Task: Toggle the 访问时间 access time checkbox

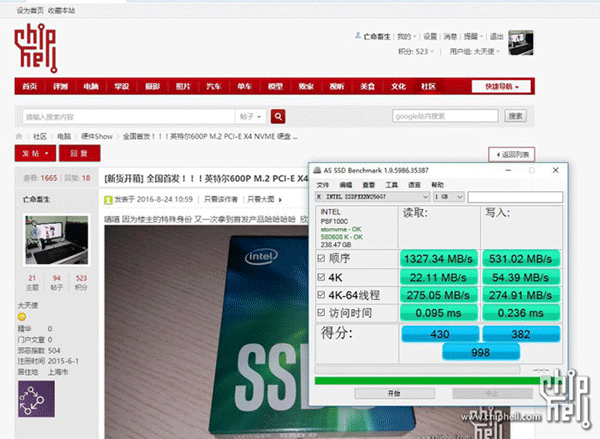Action: click(x=321, y=313)
